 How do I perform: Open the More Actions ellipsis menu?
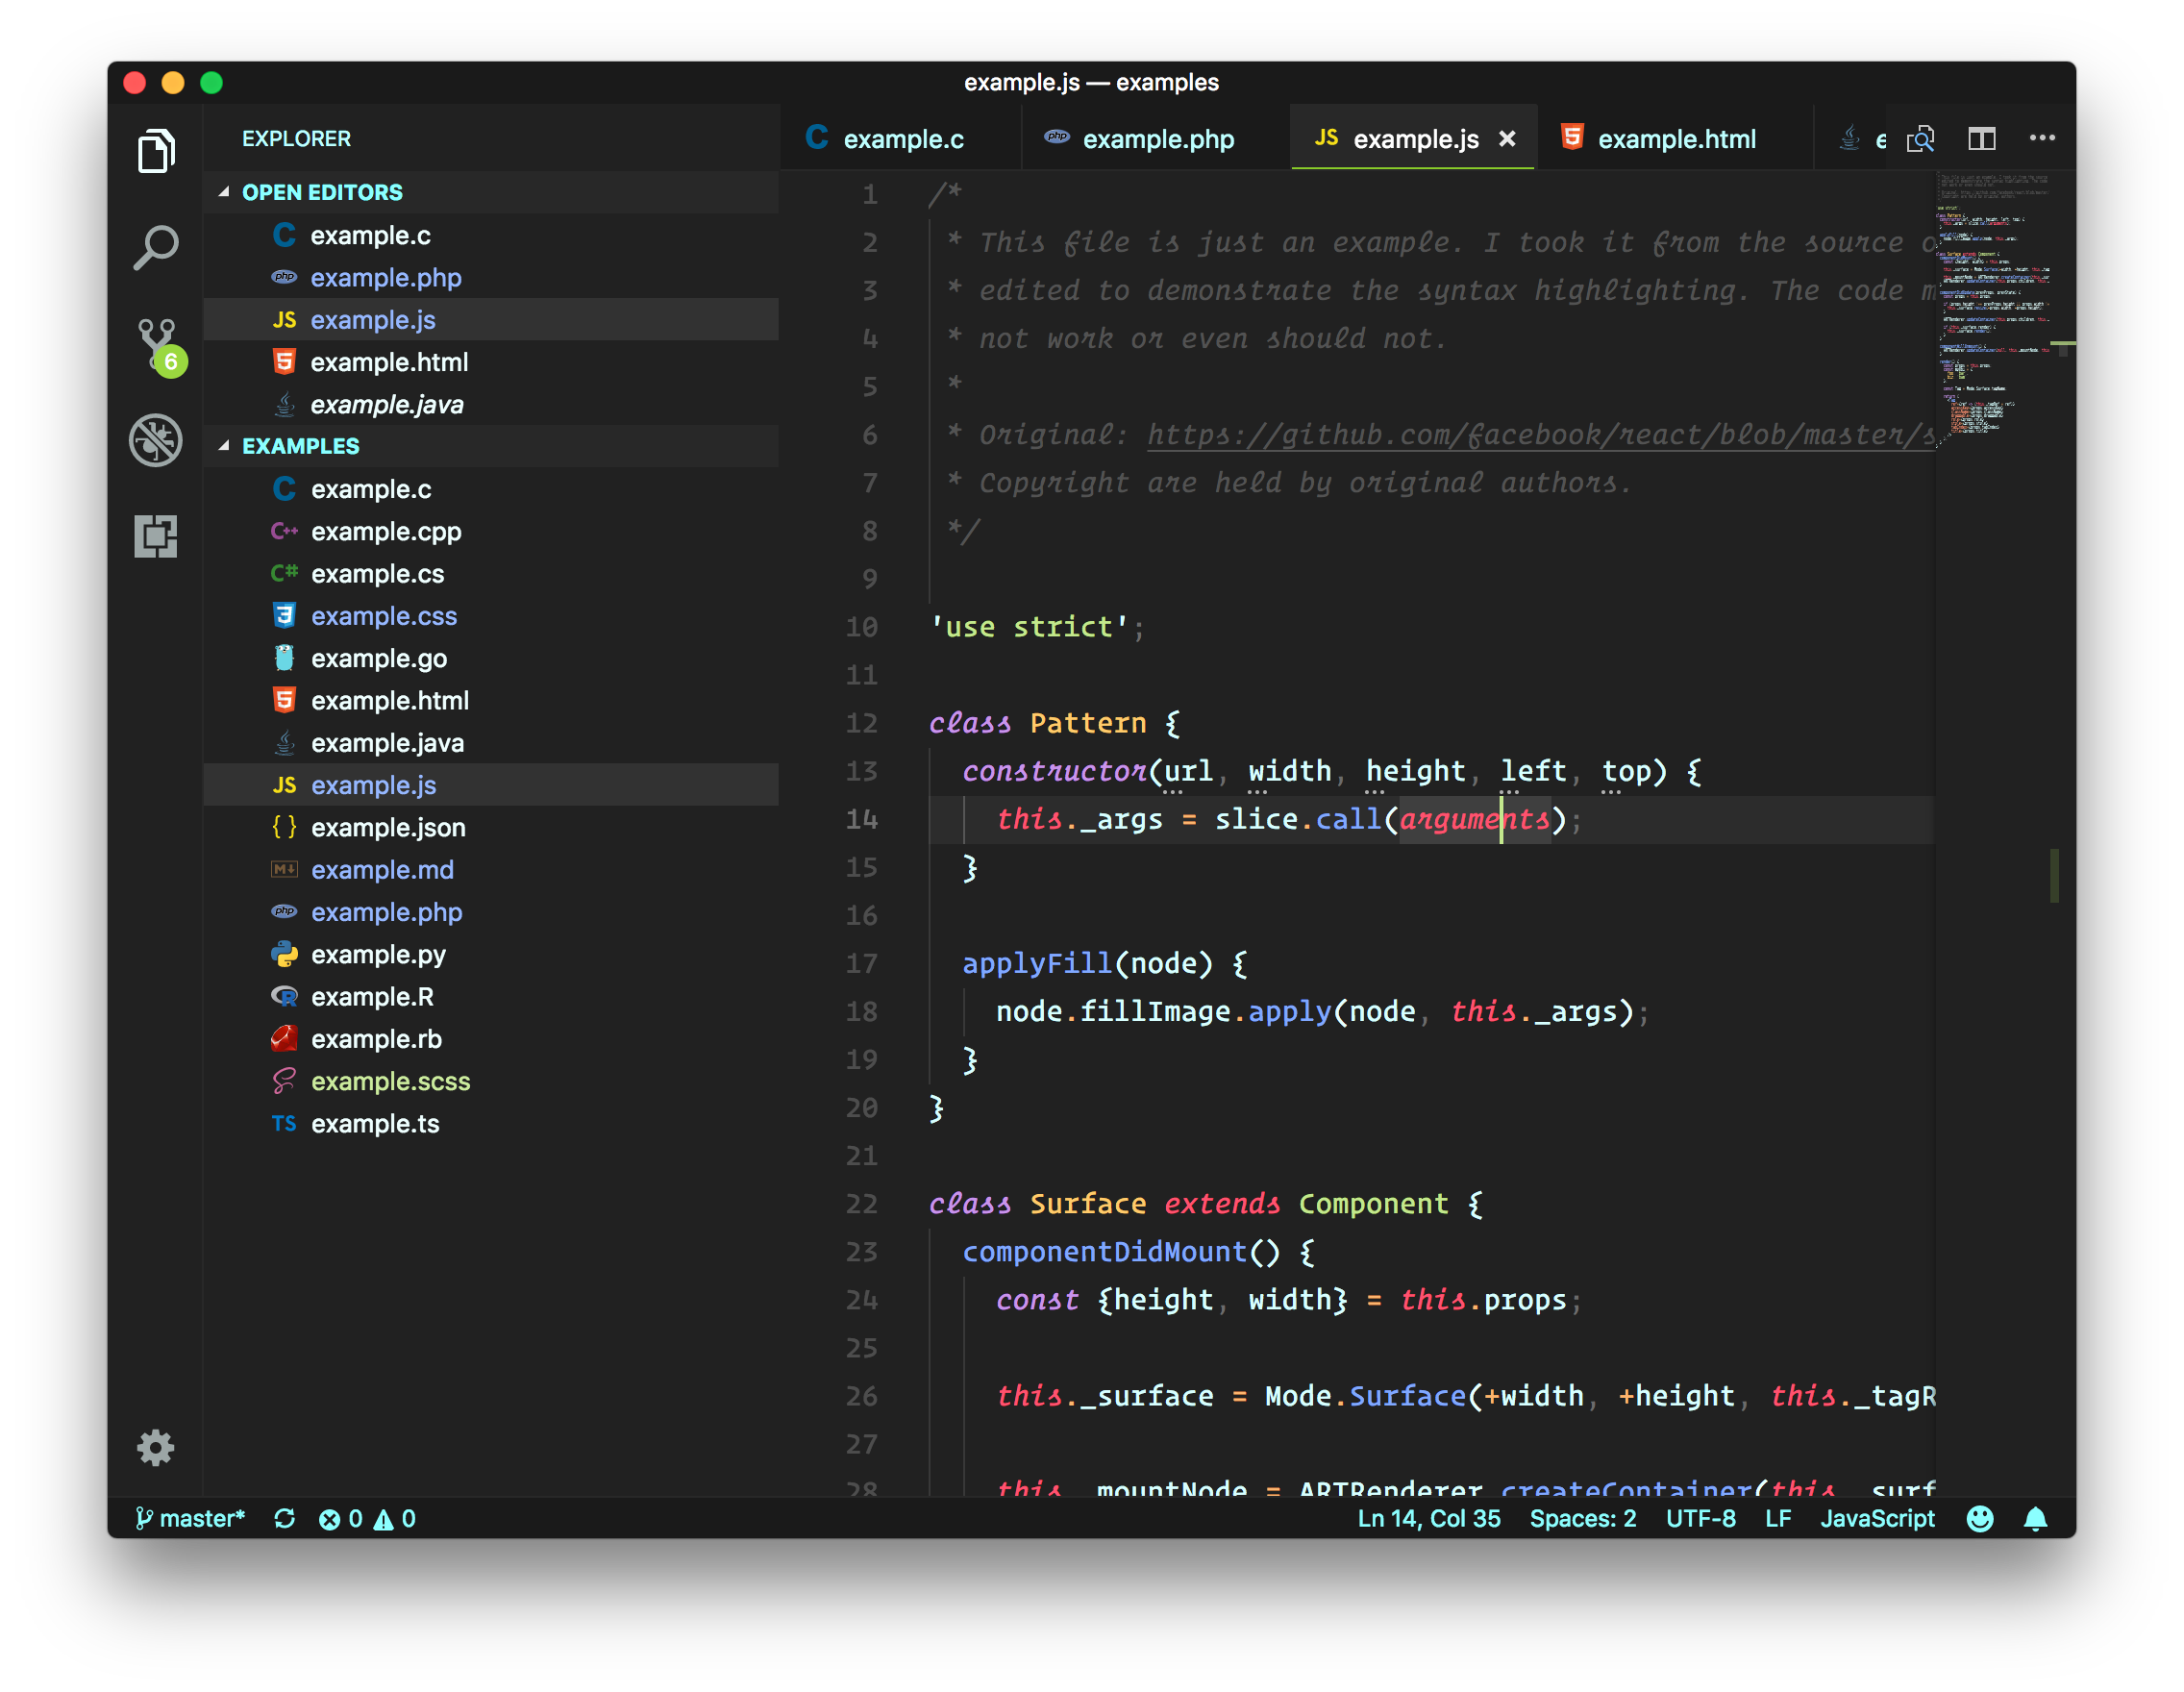(x=2042, y=138)
